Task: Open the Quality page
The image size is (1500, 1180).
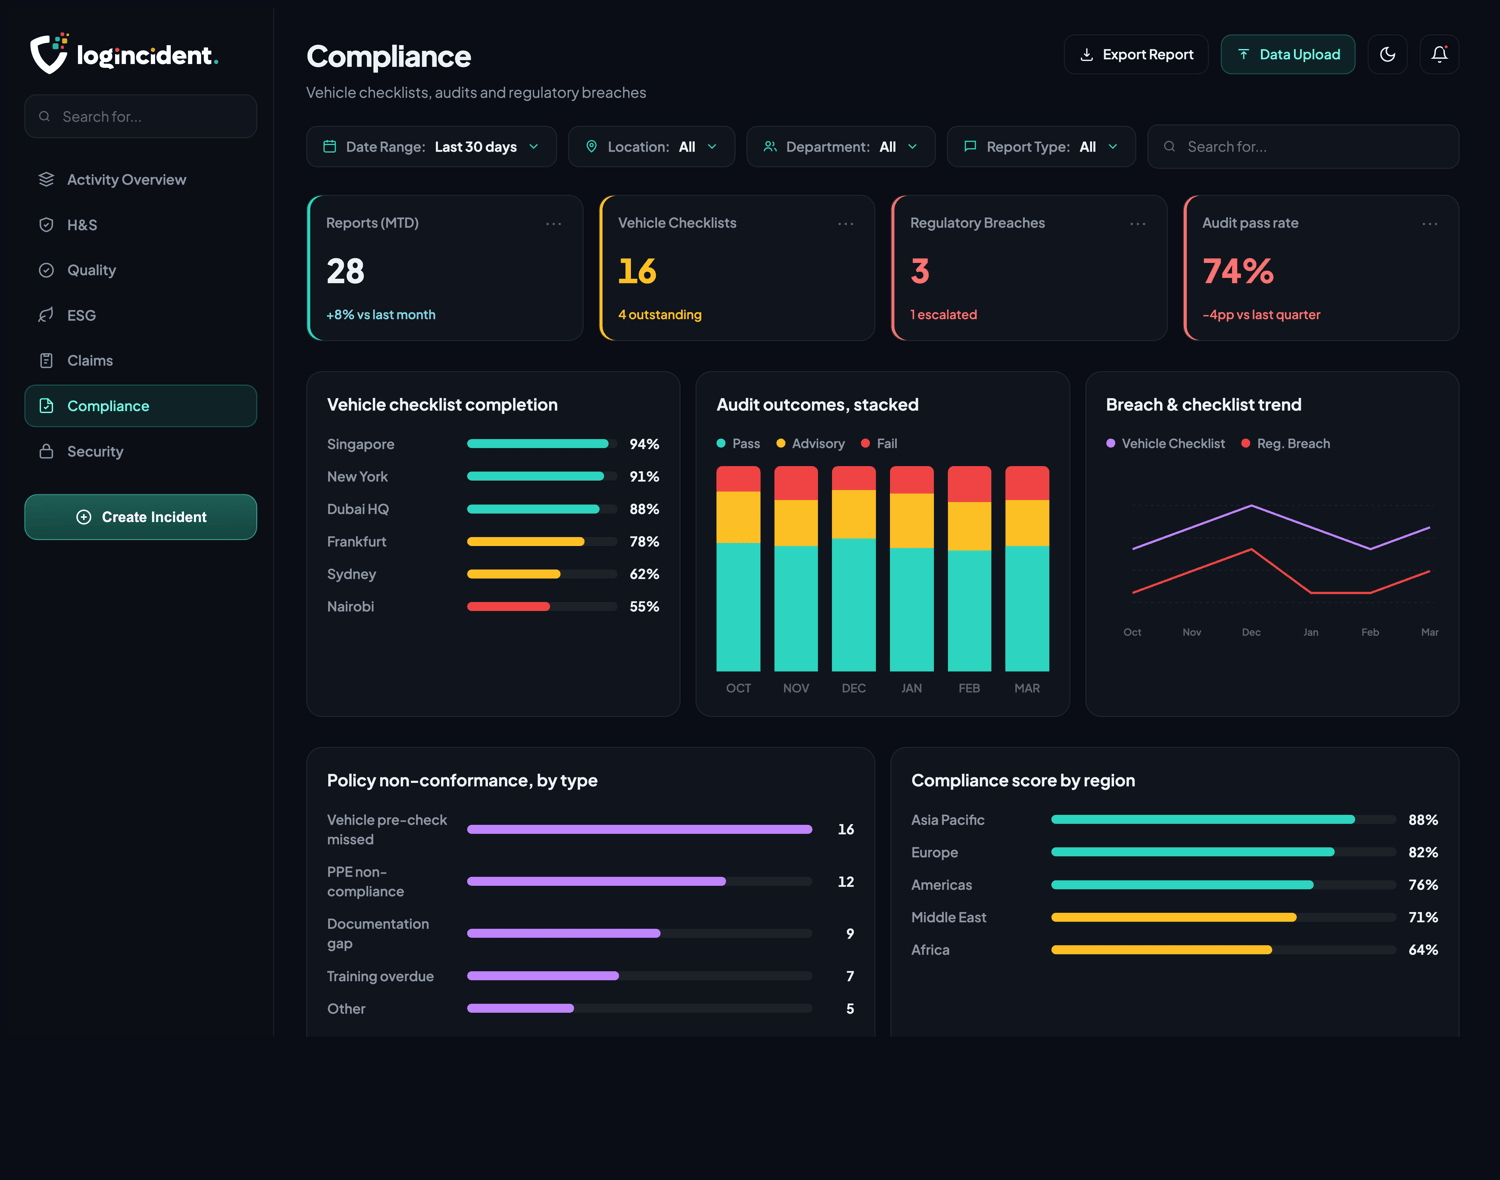Action: coord(140,270)
